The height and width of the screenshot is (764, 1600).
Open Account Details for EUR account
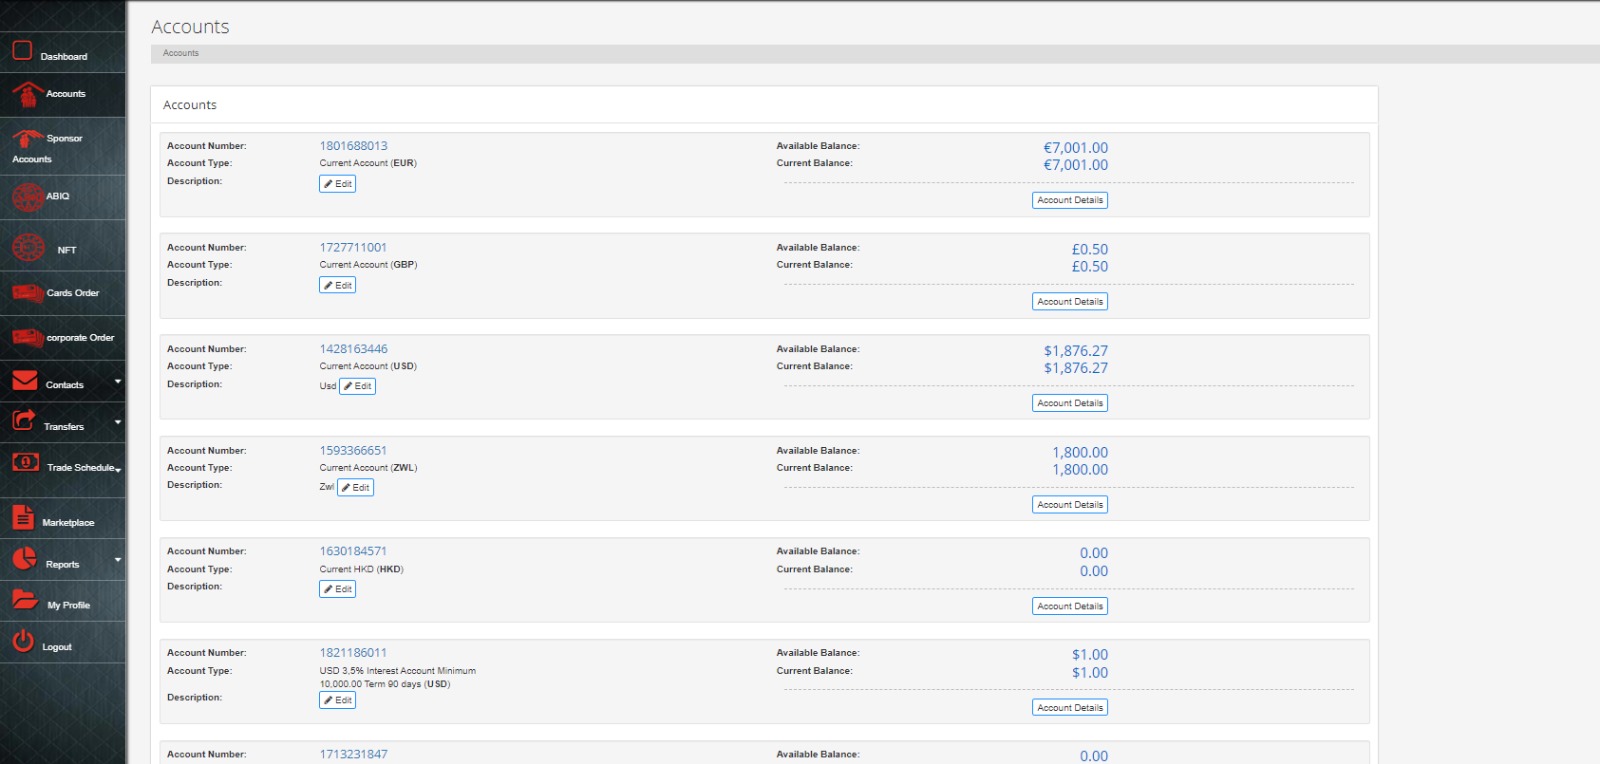(1069, 200)
